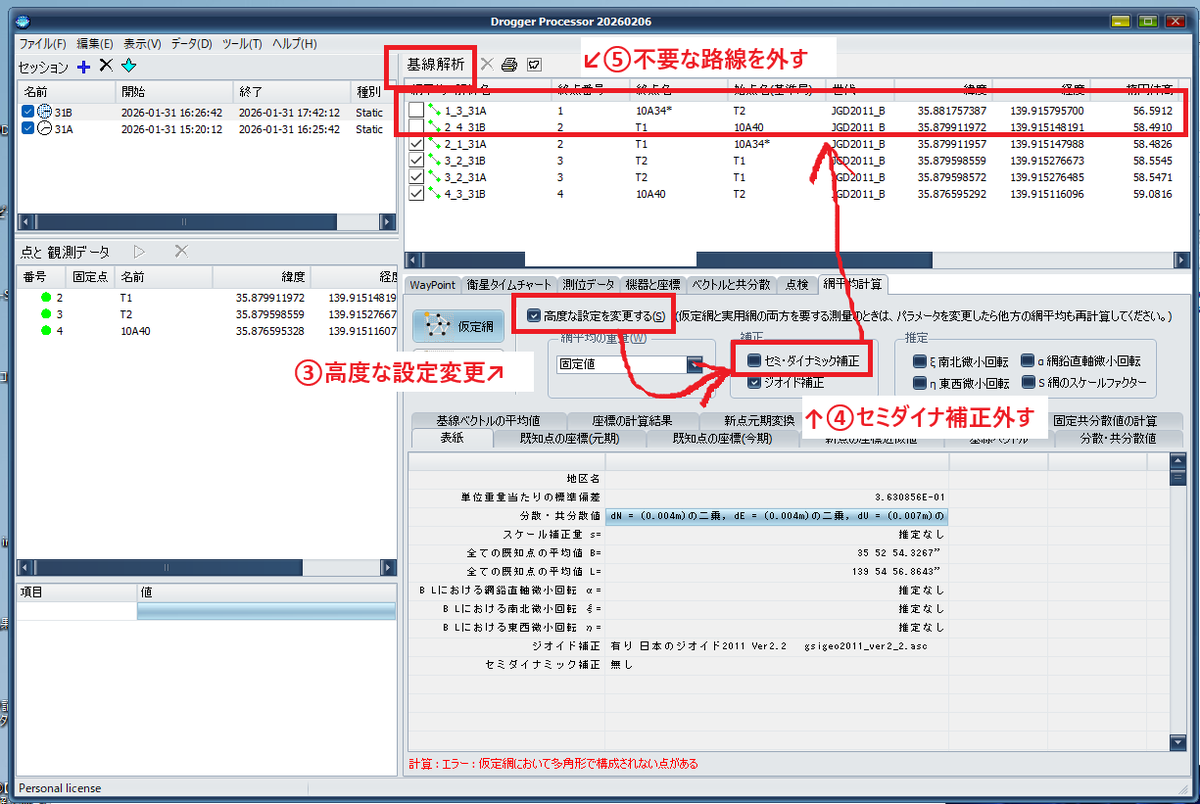Uncheck baseline 3_2_31A checkbox

click(416, 177)
